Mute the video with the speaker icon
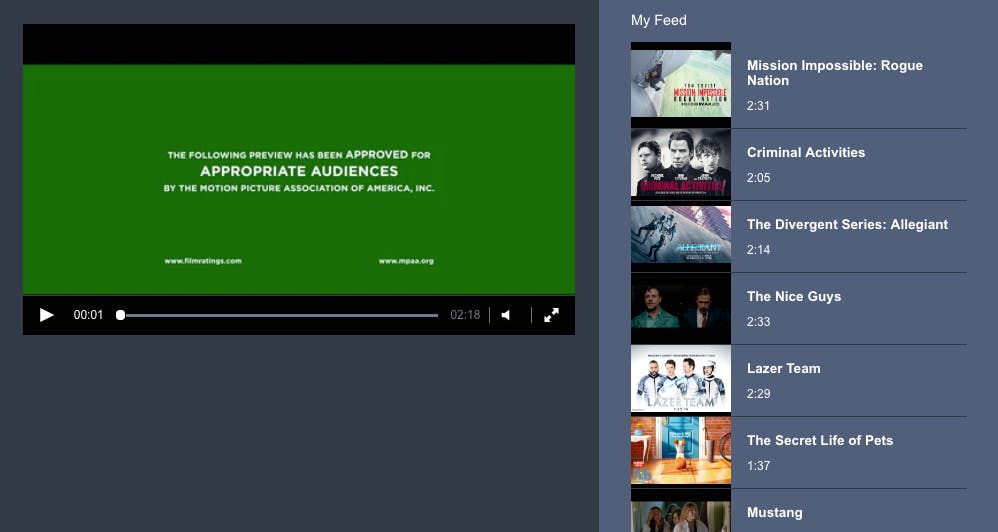Screen dimensions: 998x532 click(505, 315)
